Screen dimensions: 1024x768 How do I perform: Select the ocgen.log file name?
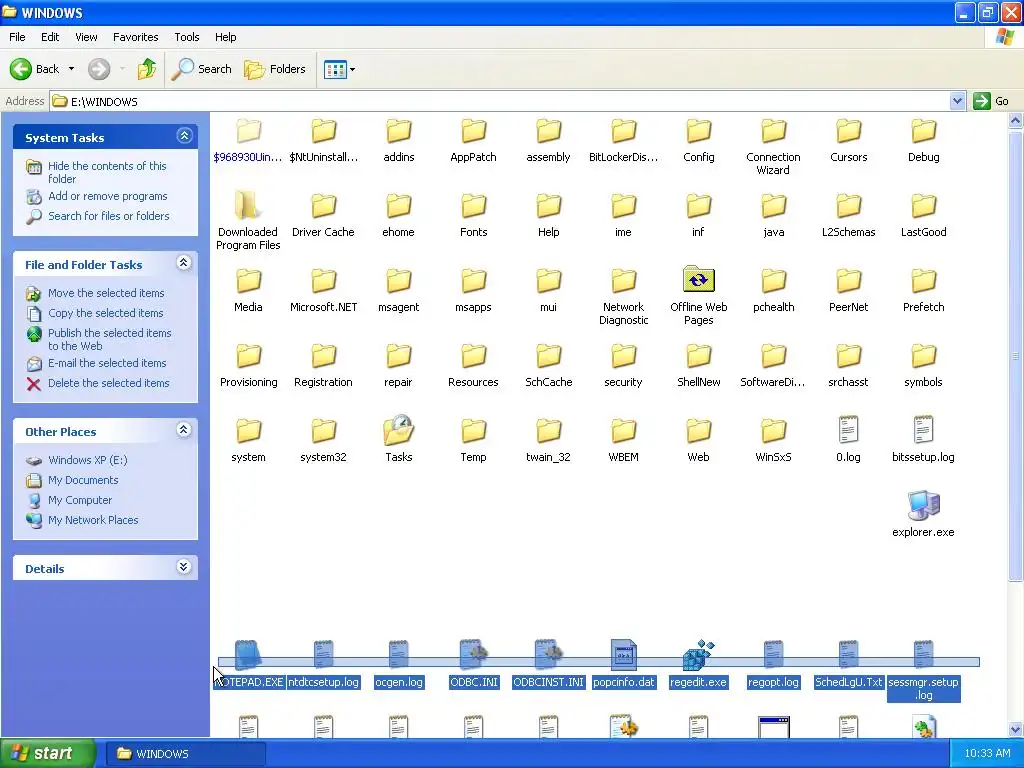[398, 682]
